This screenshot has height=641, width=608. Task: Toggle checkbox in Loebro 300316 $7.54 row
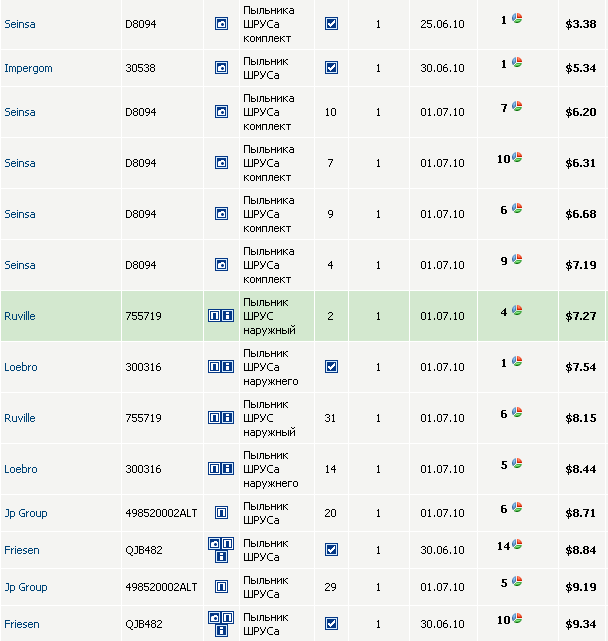331,367
